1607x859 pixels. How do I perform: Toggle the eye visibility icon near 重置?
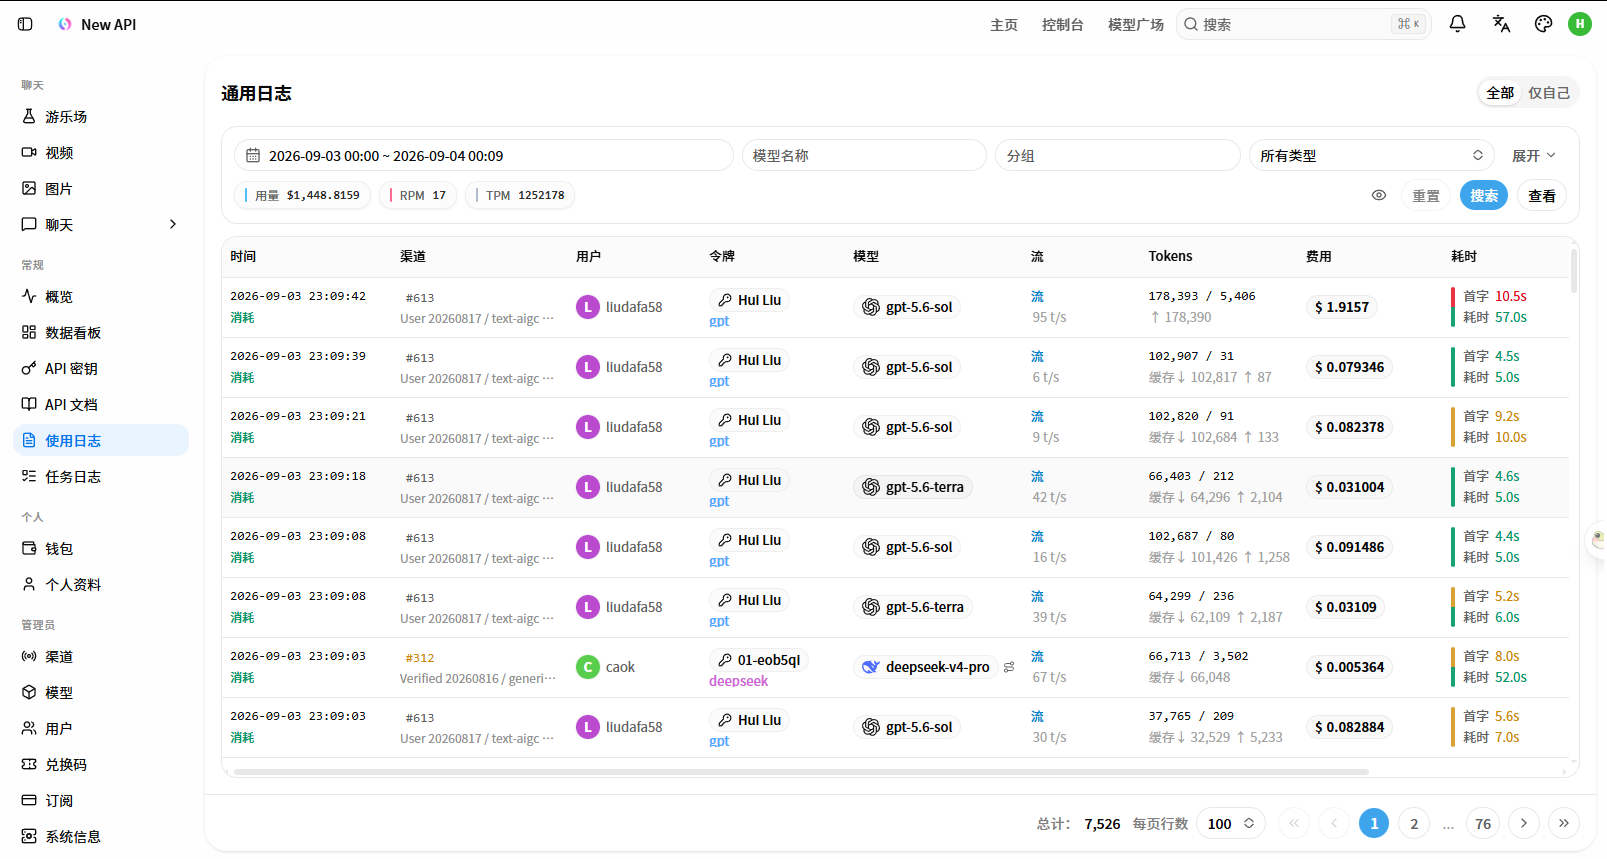[1379, 195]
